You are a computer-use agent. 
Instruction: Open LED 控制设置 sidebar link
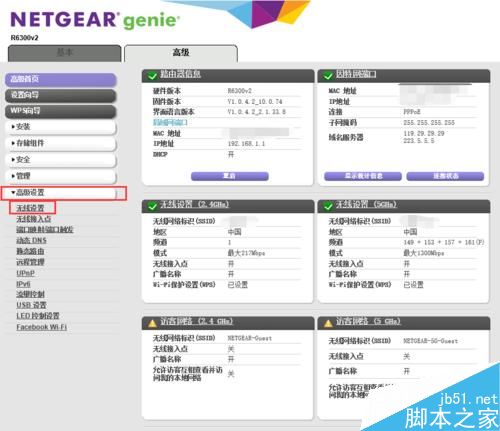tap(38, 316)
